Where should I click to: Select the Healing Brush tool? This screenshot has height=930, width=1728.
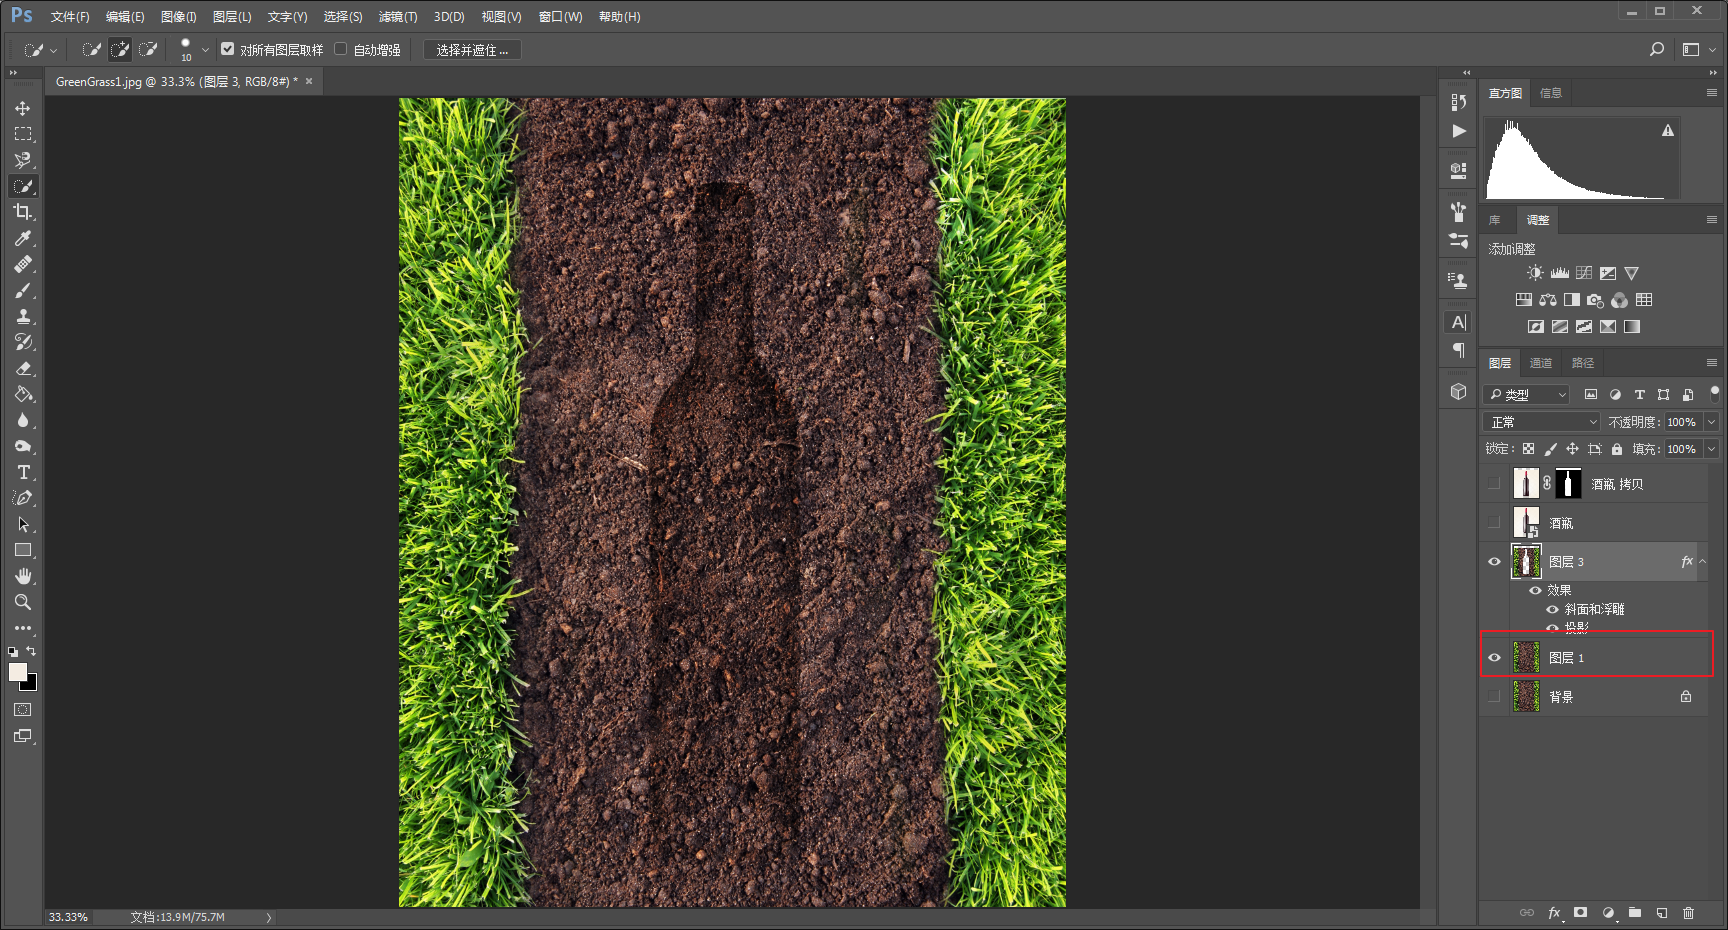click(22, 264)
